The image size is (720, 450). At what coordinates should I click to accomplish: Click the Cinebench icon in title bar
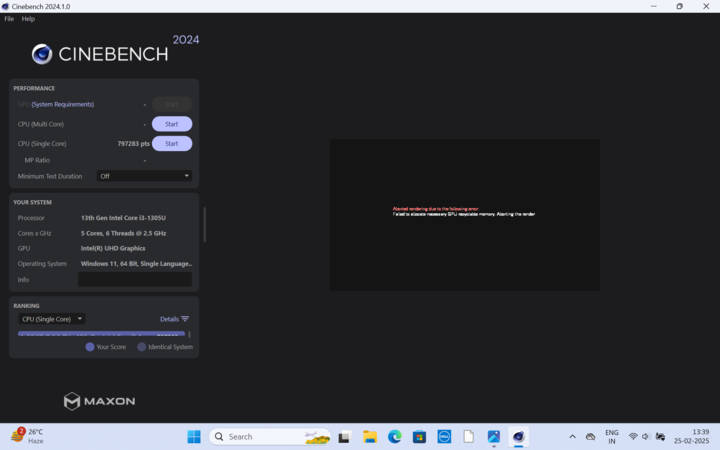coord(6,6)
